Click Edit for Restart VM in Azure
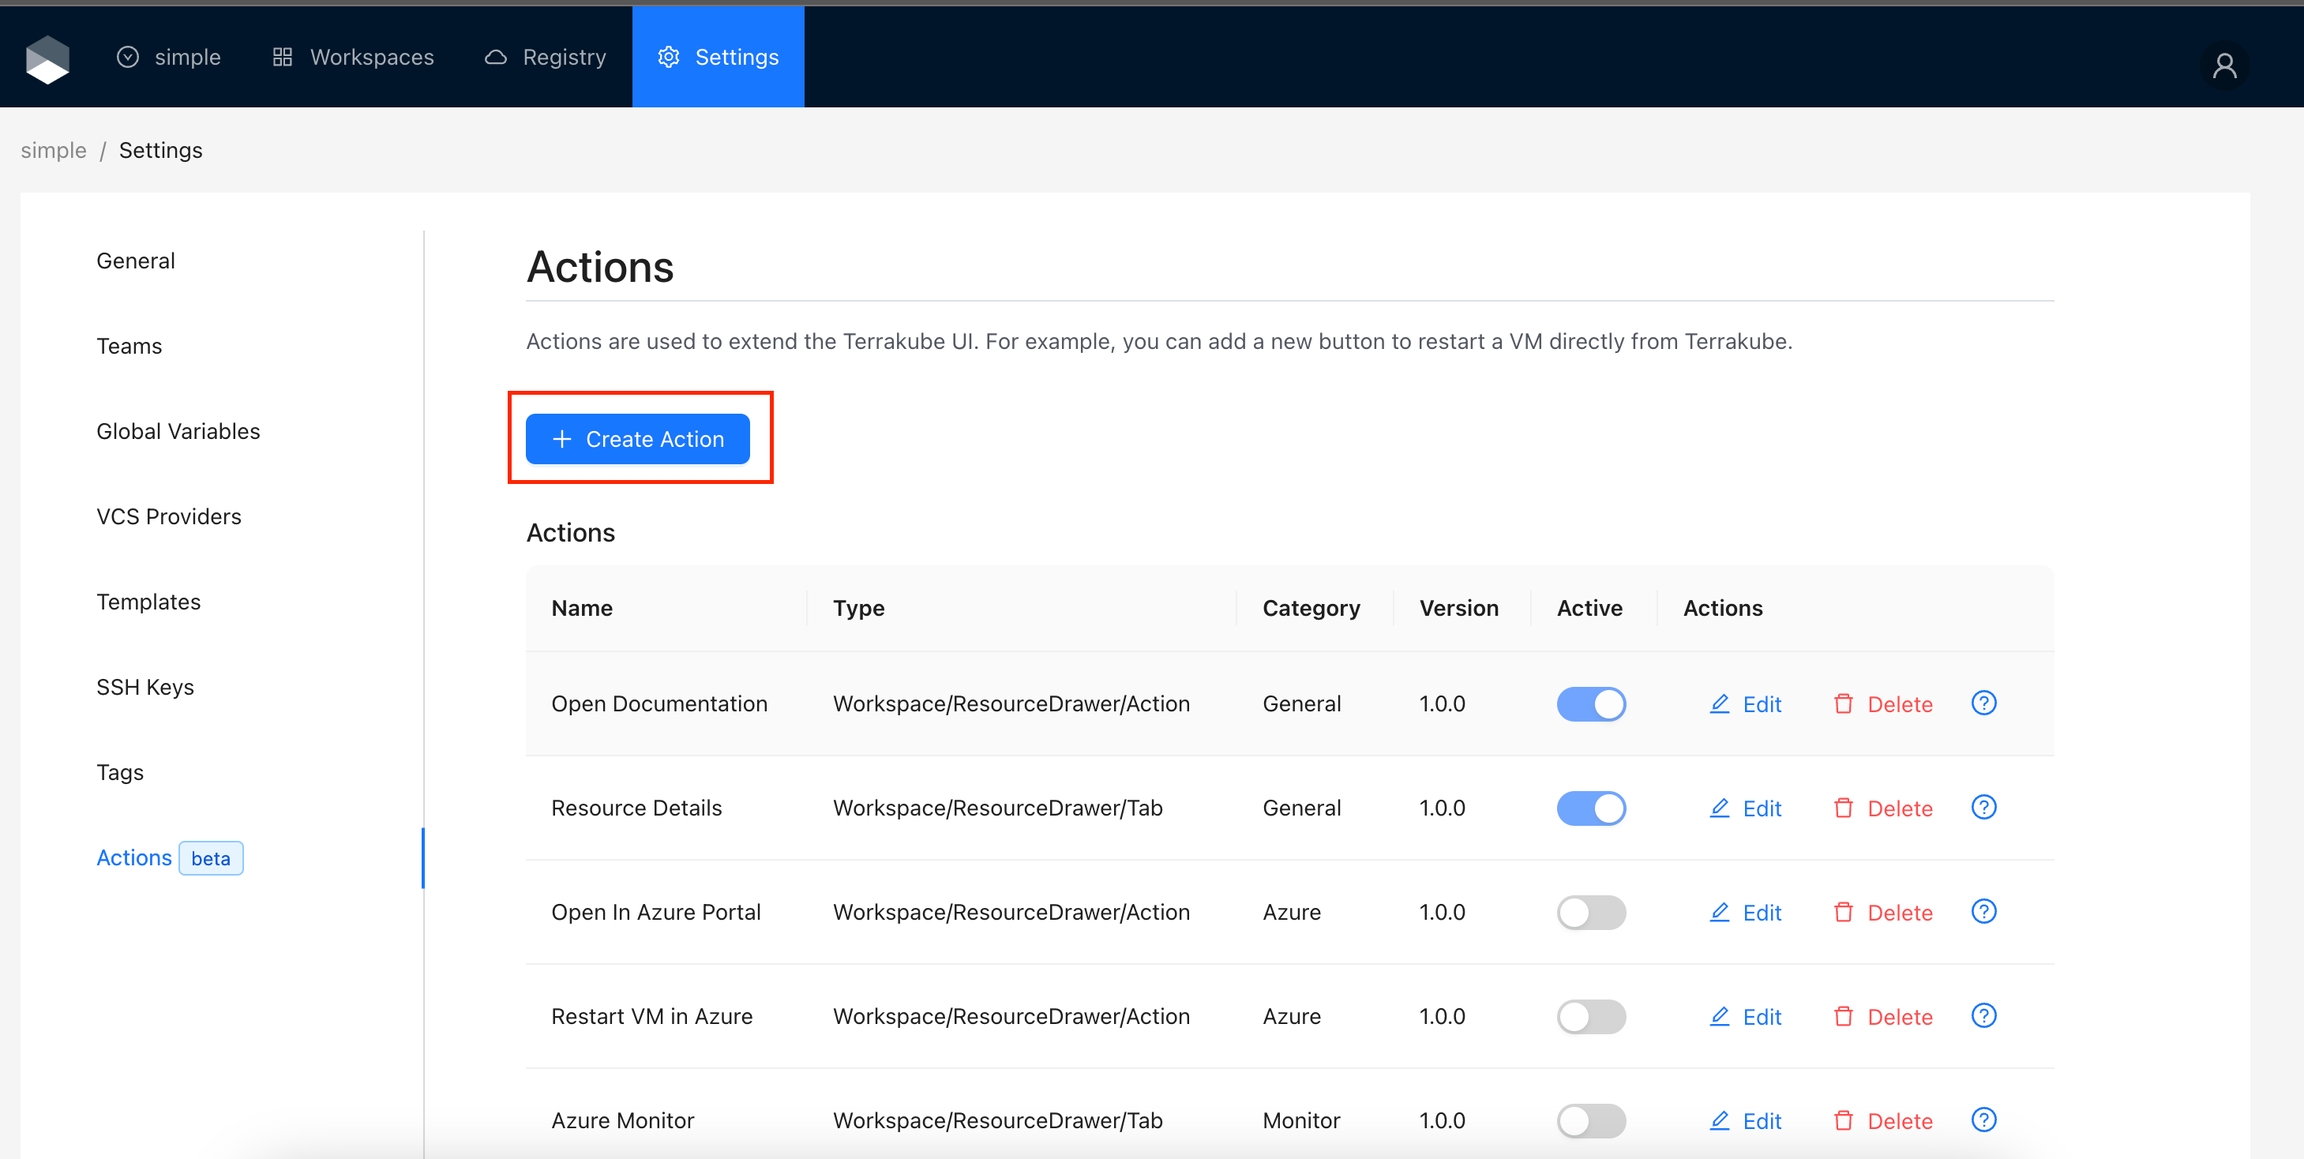Viewport: 2304px width, 1159px height. point(1745,1016)
